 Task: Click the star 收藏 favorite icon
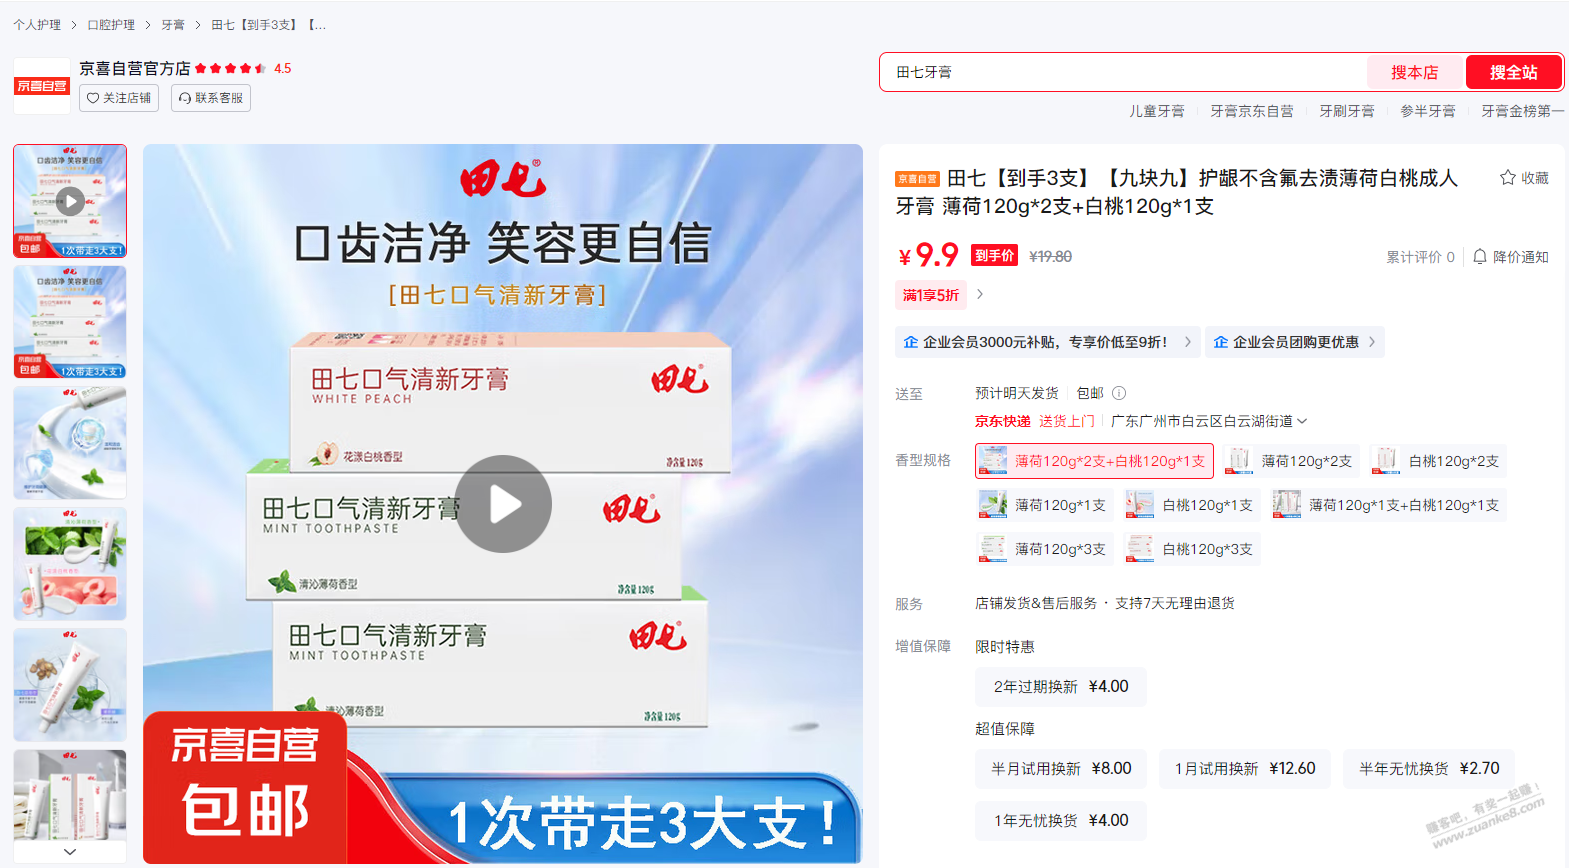pos(1508,178)
